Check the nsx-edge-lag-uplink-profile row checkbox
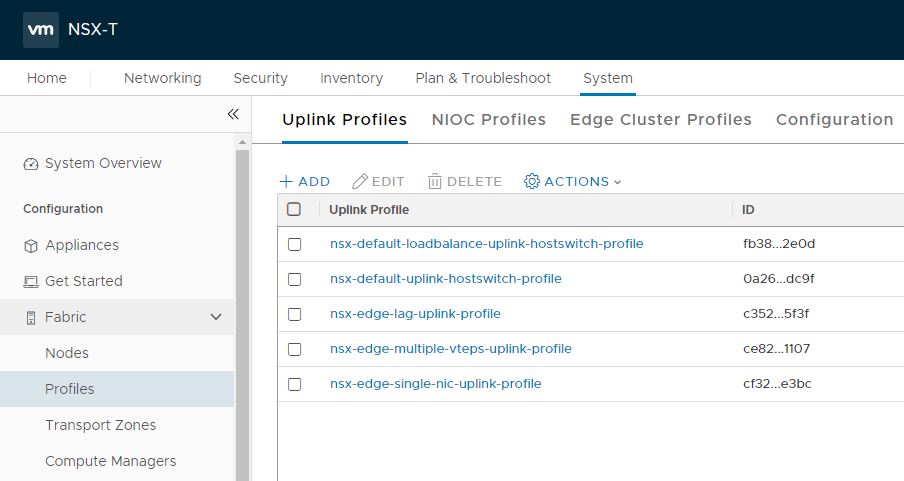Image resolution: width=904 pixels, height=481 pixels. tap(294, 314)
